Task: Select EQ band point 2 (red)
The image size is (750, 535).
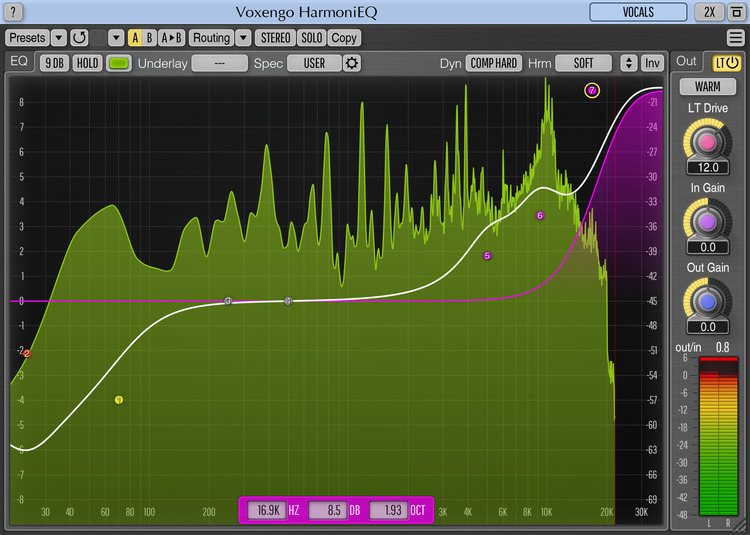Action: pos(27,354)
